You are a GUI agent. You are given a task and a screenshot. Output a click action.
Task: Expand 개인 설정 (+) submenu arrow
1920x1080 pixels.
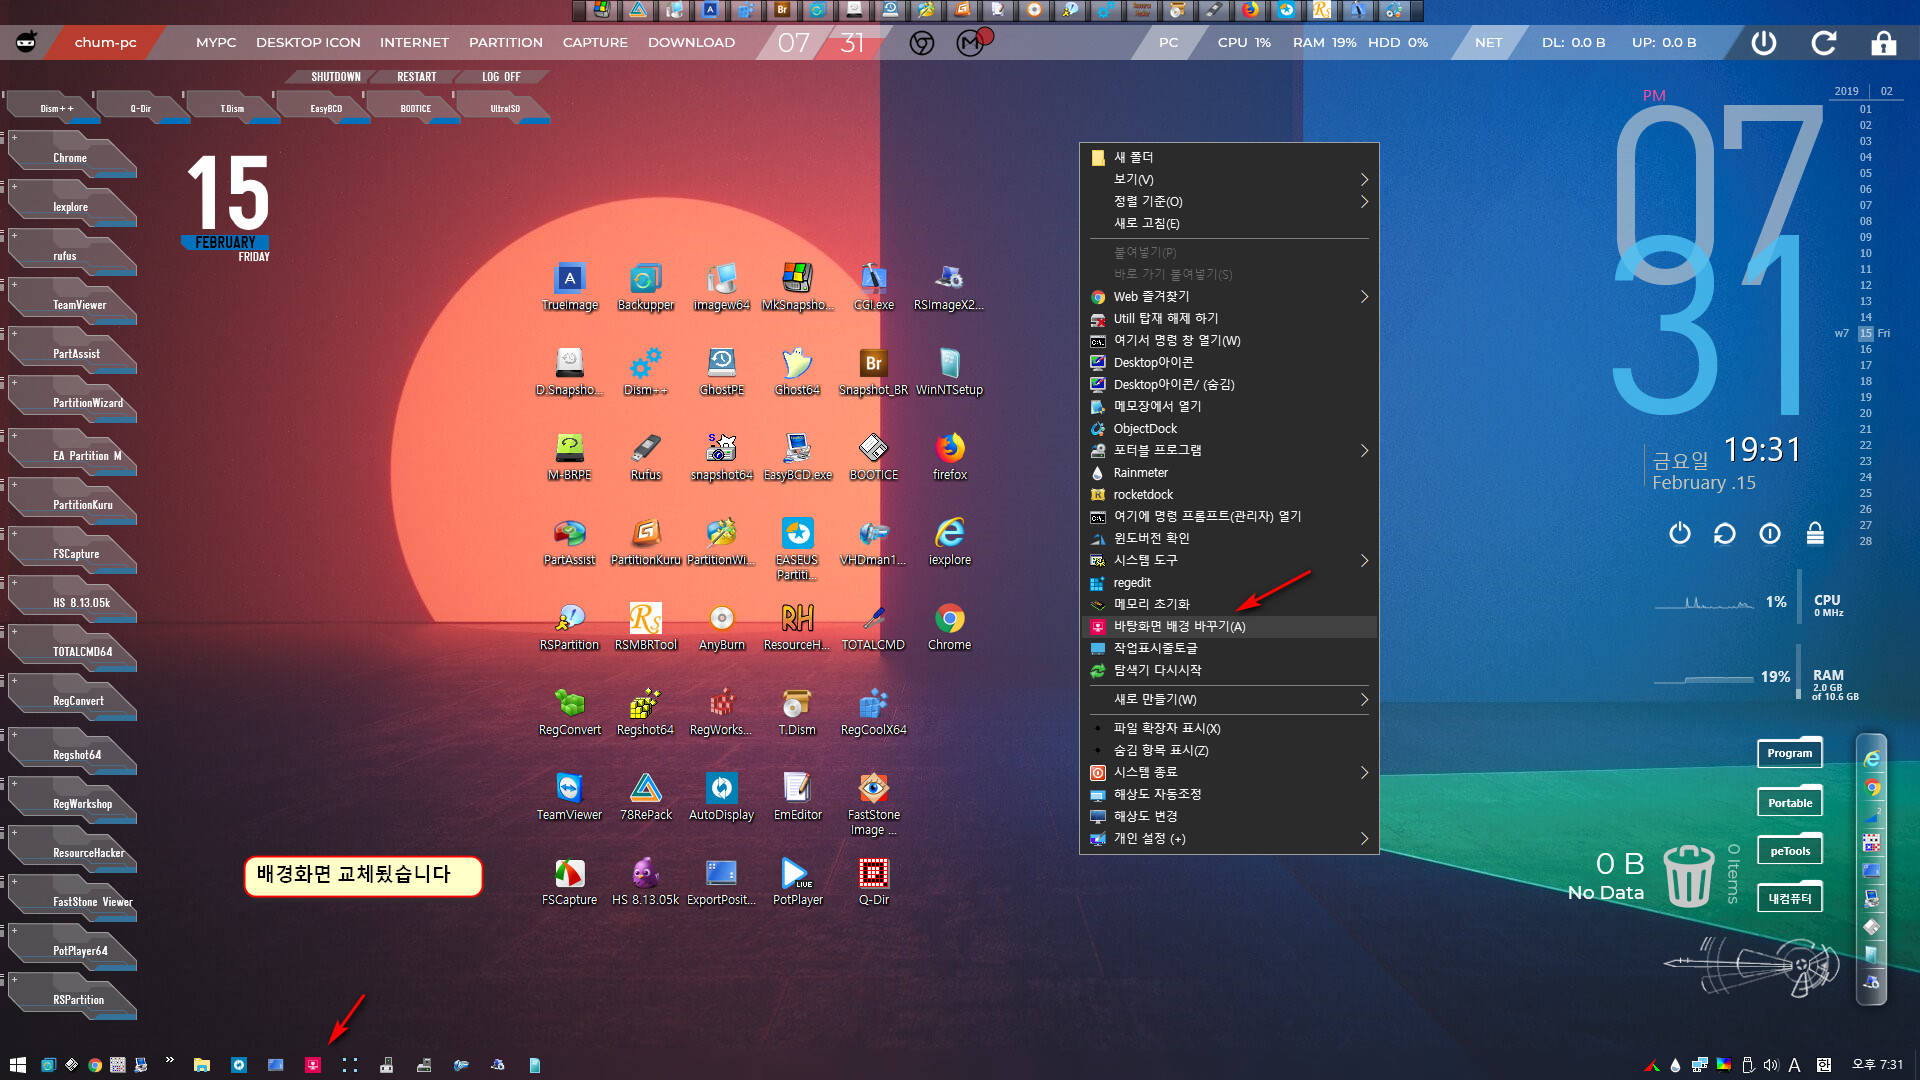click(1364, 838)
